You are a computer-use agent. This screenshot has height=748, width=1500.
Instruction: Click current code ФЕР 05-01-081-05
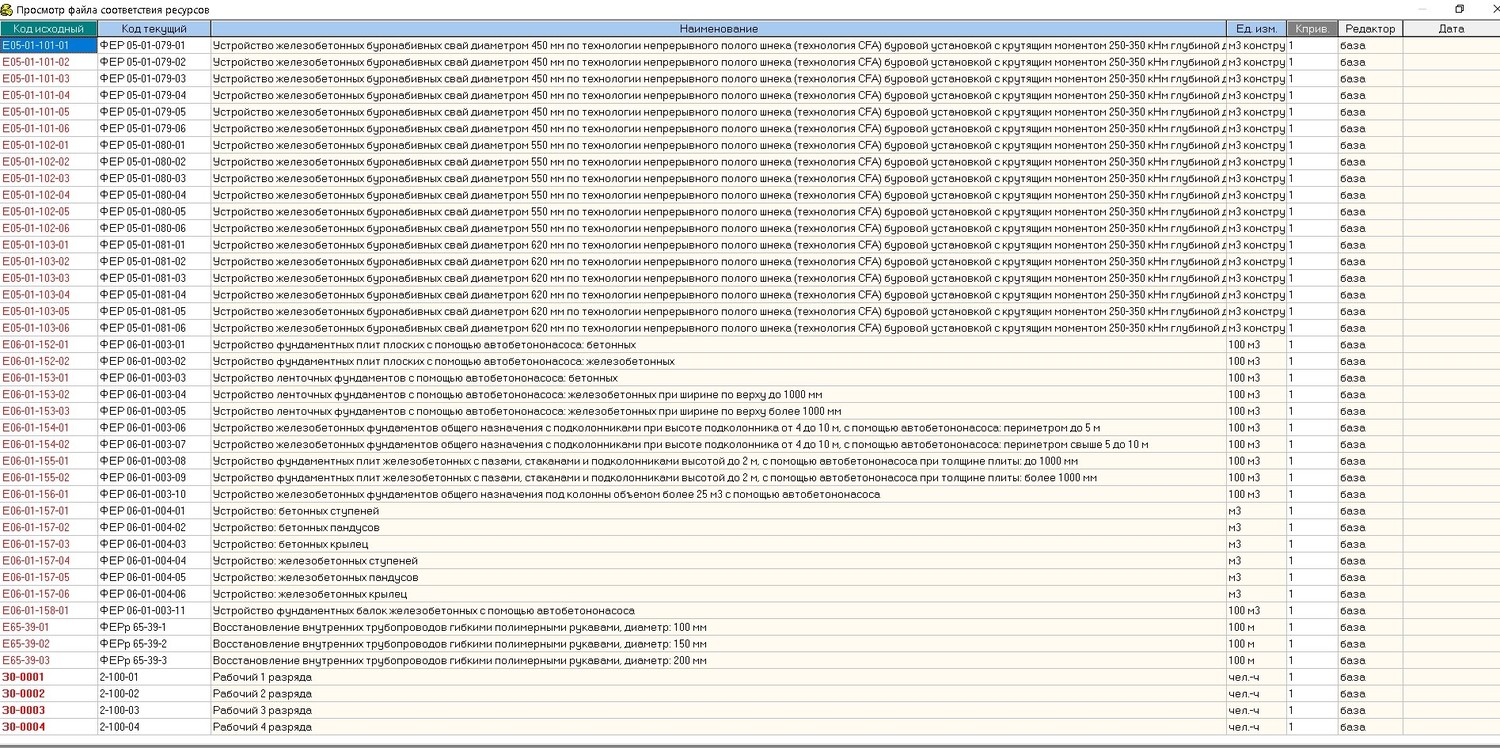point(154,311)
